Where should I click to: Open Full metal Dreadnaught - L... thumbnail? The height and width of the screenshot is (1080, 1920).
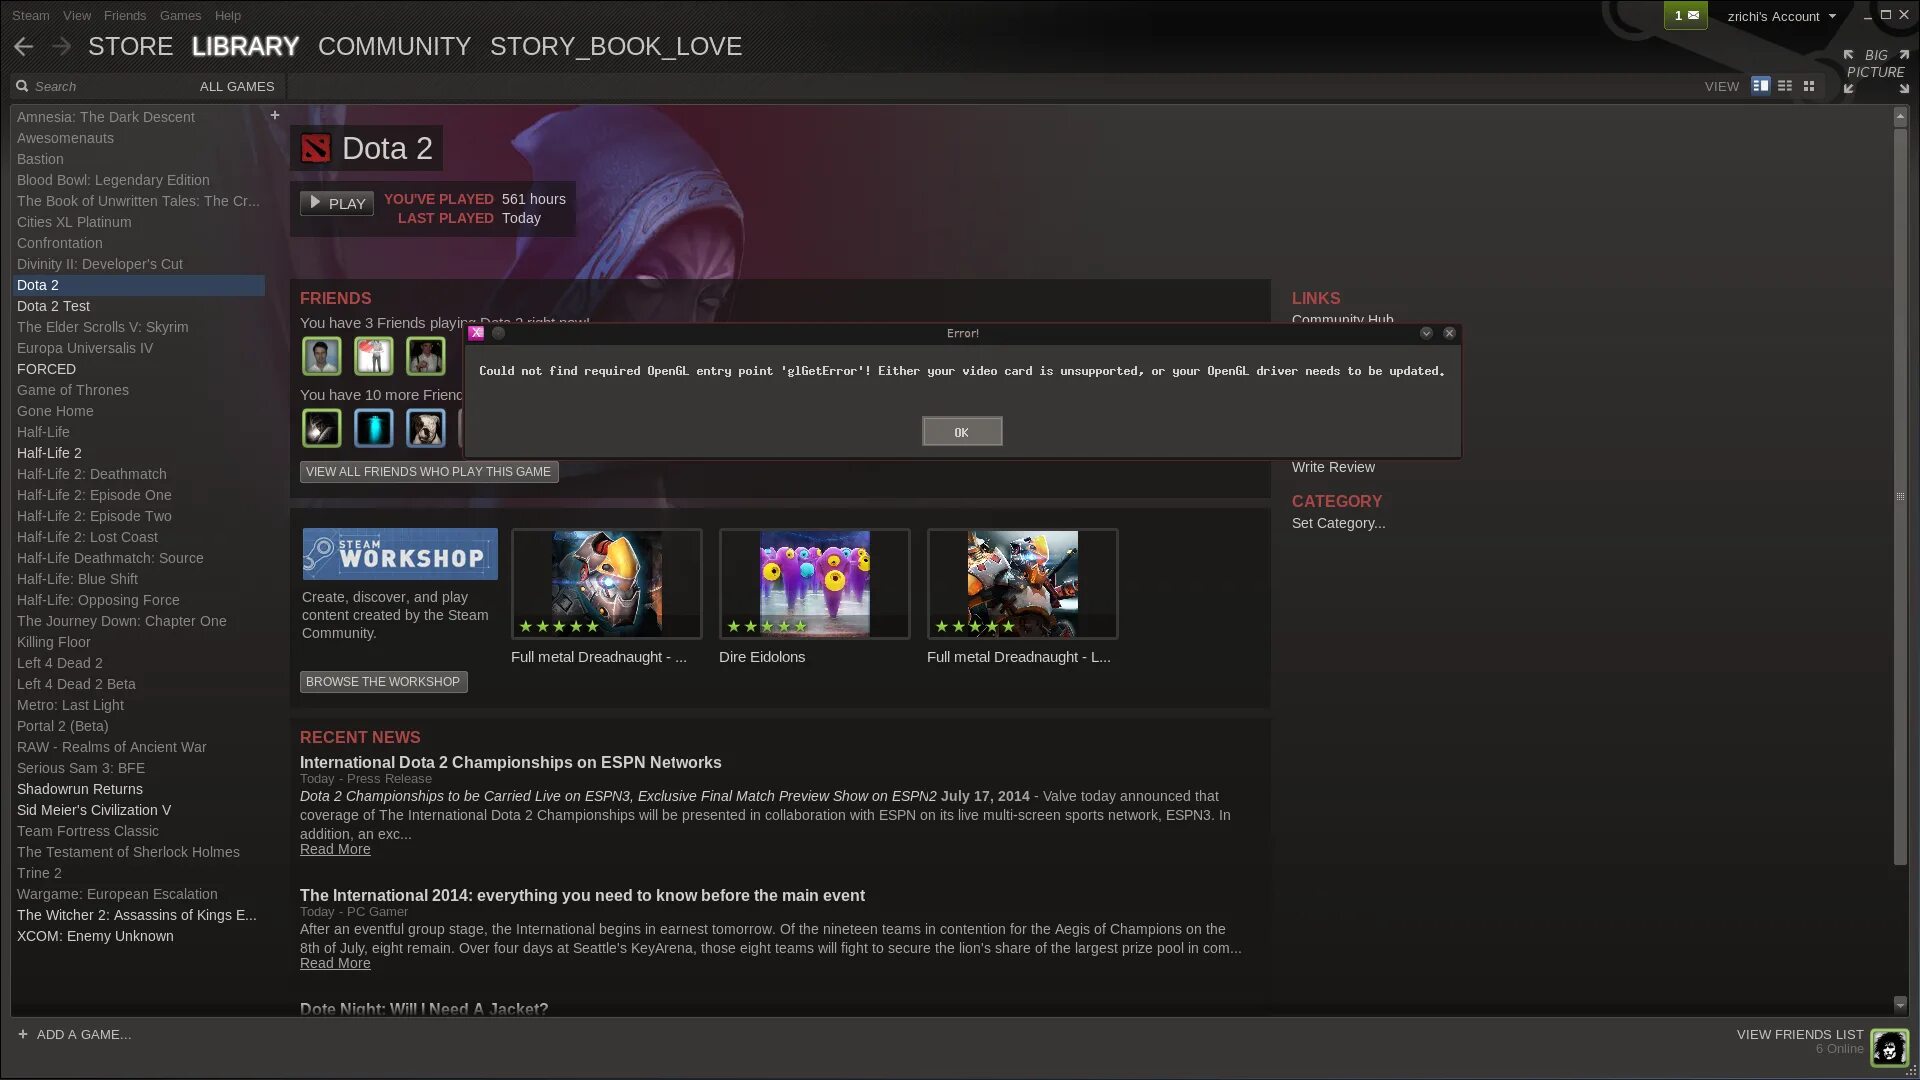[x=1023, y=584]
